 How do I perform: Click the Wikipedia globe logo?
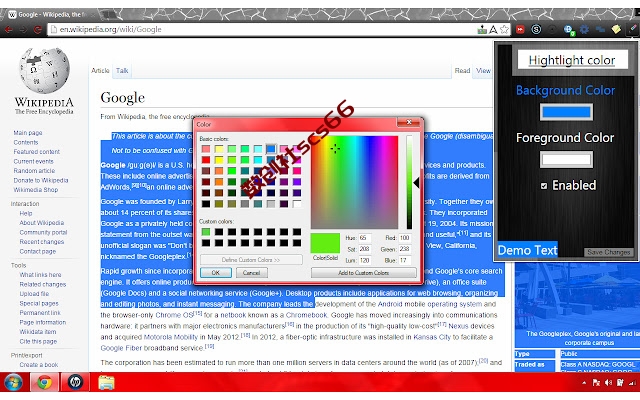tap(44, 70)
